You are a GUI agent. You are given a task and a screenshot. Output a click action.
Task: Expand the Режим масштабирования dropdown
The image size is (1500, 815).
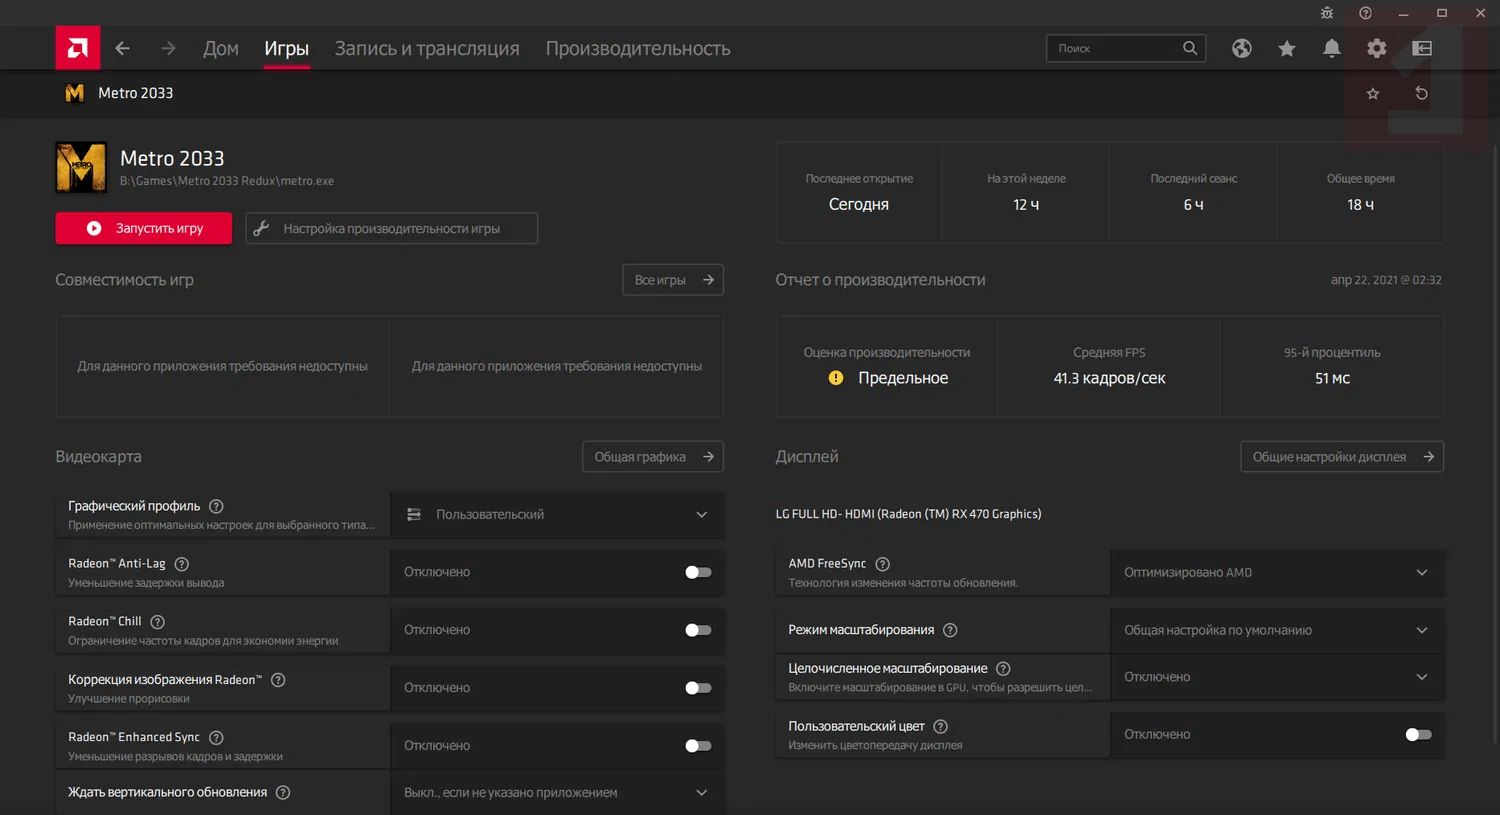coord(1277,630)
